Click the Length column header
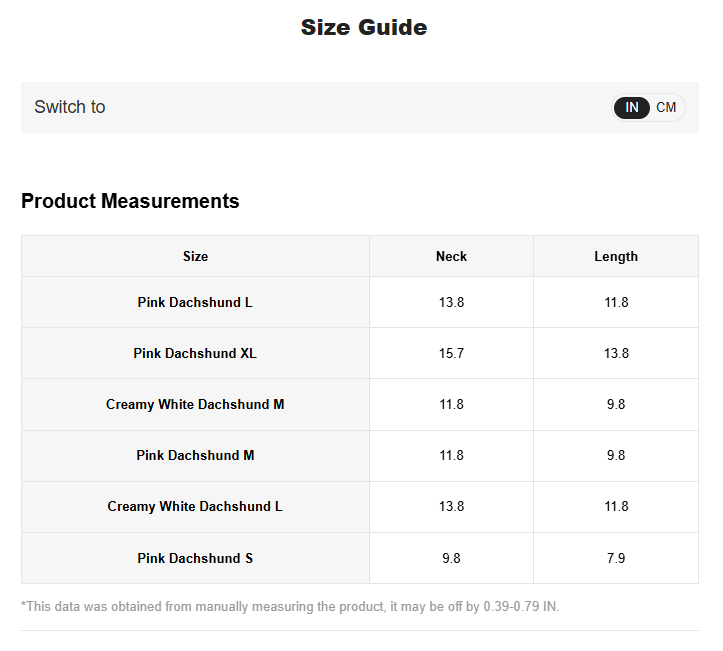 (616, 256)
